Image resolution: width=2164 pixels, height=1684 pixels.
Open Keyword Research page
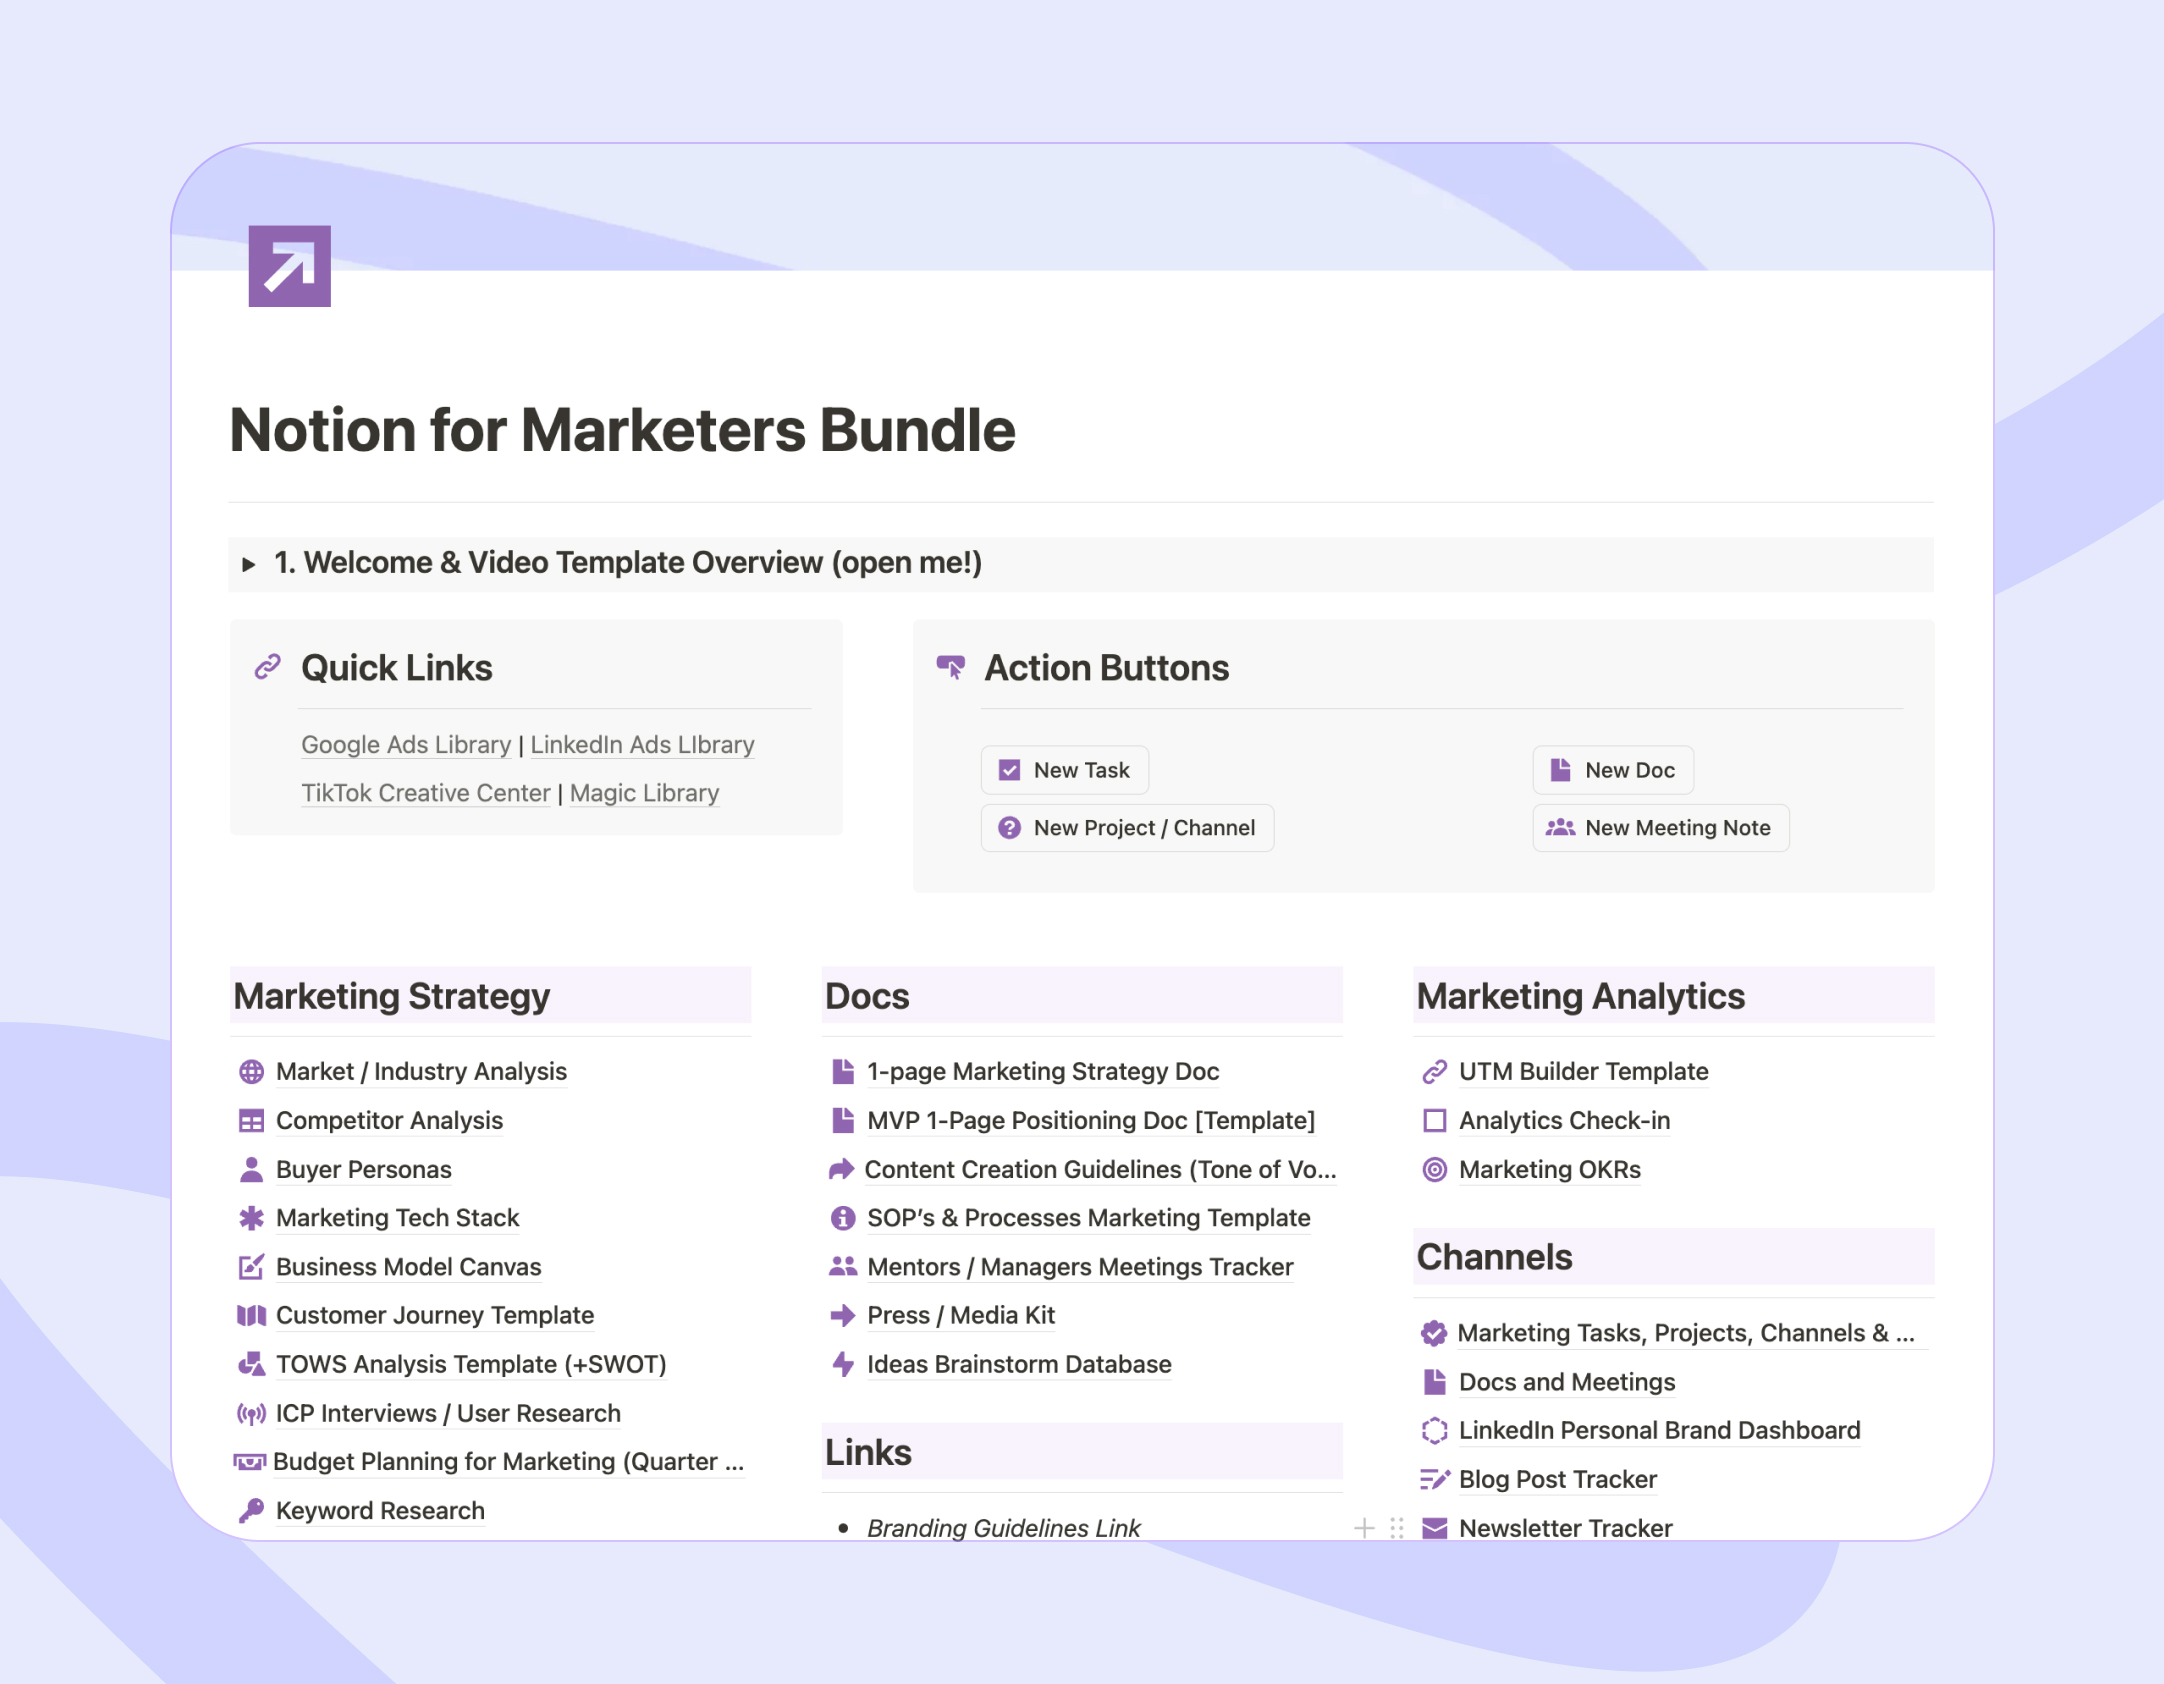pyautogui.click(x=380, y=1511)
